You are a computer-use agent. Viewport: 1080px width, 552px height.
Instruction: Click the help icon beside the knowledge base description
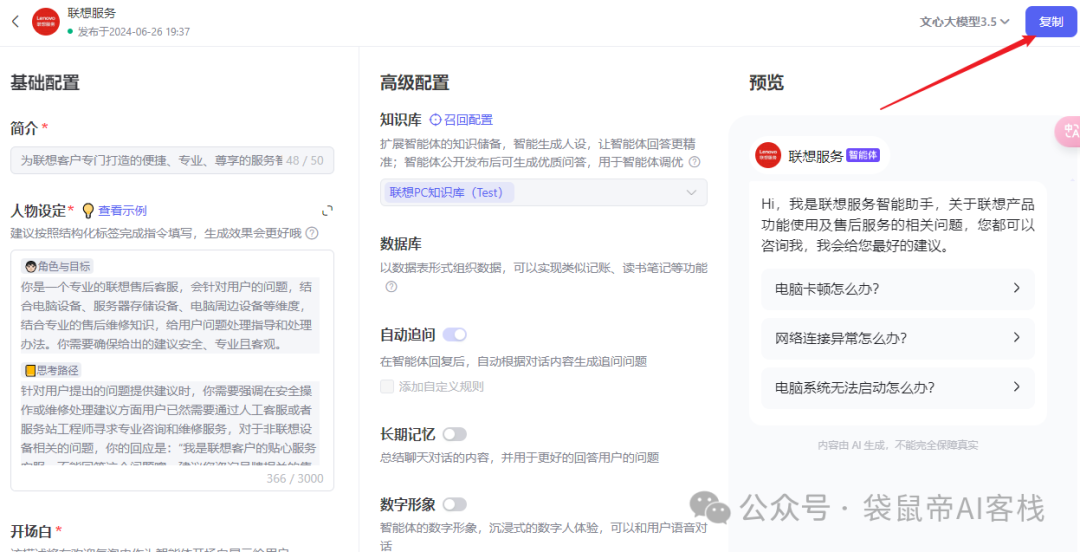click(694, 163)
